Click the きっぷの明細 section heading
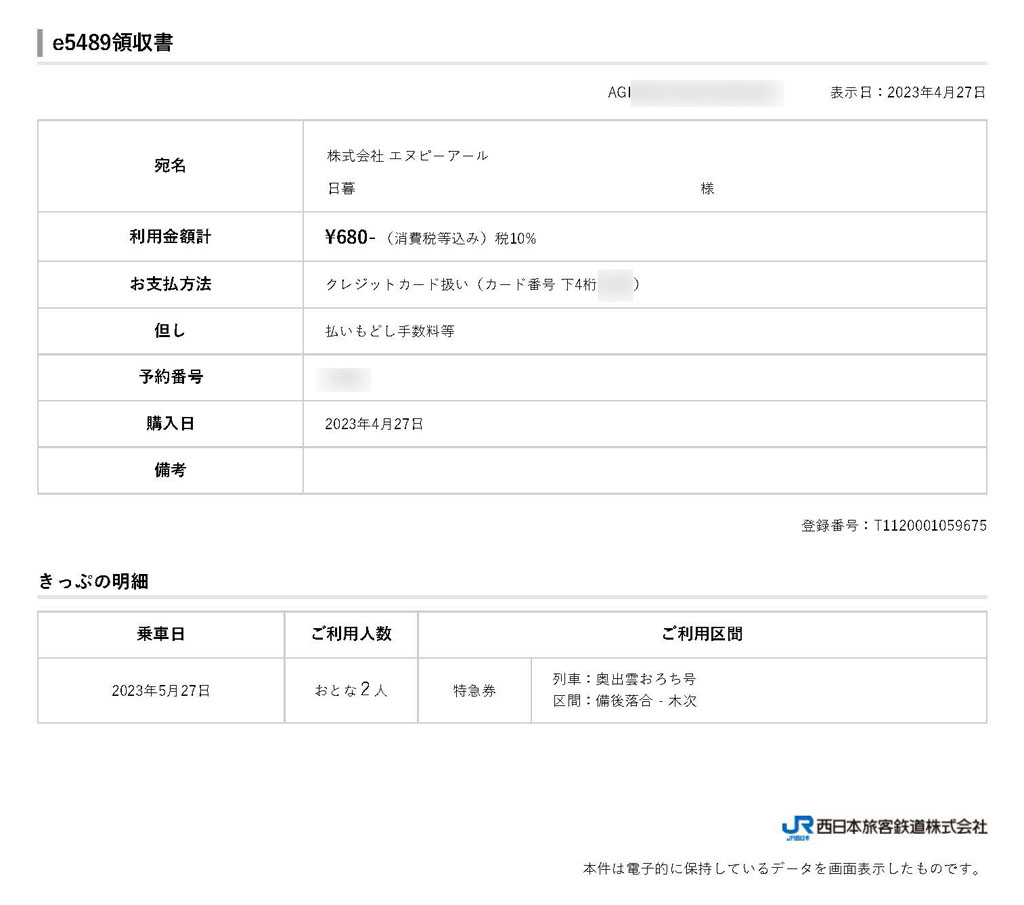1024x905 pixels. coord(93,580)
